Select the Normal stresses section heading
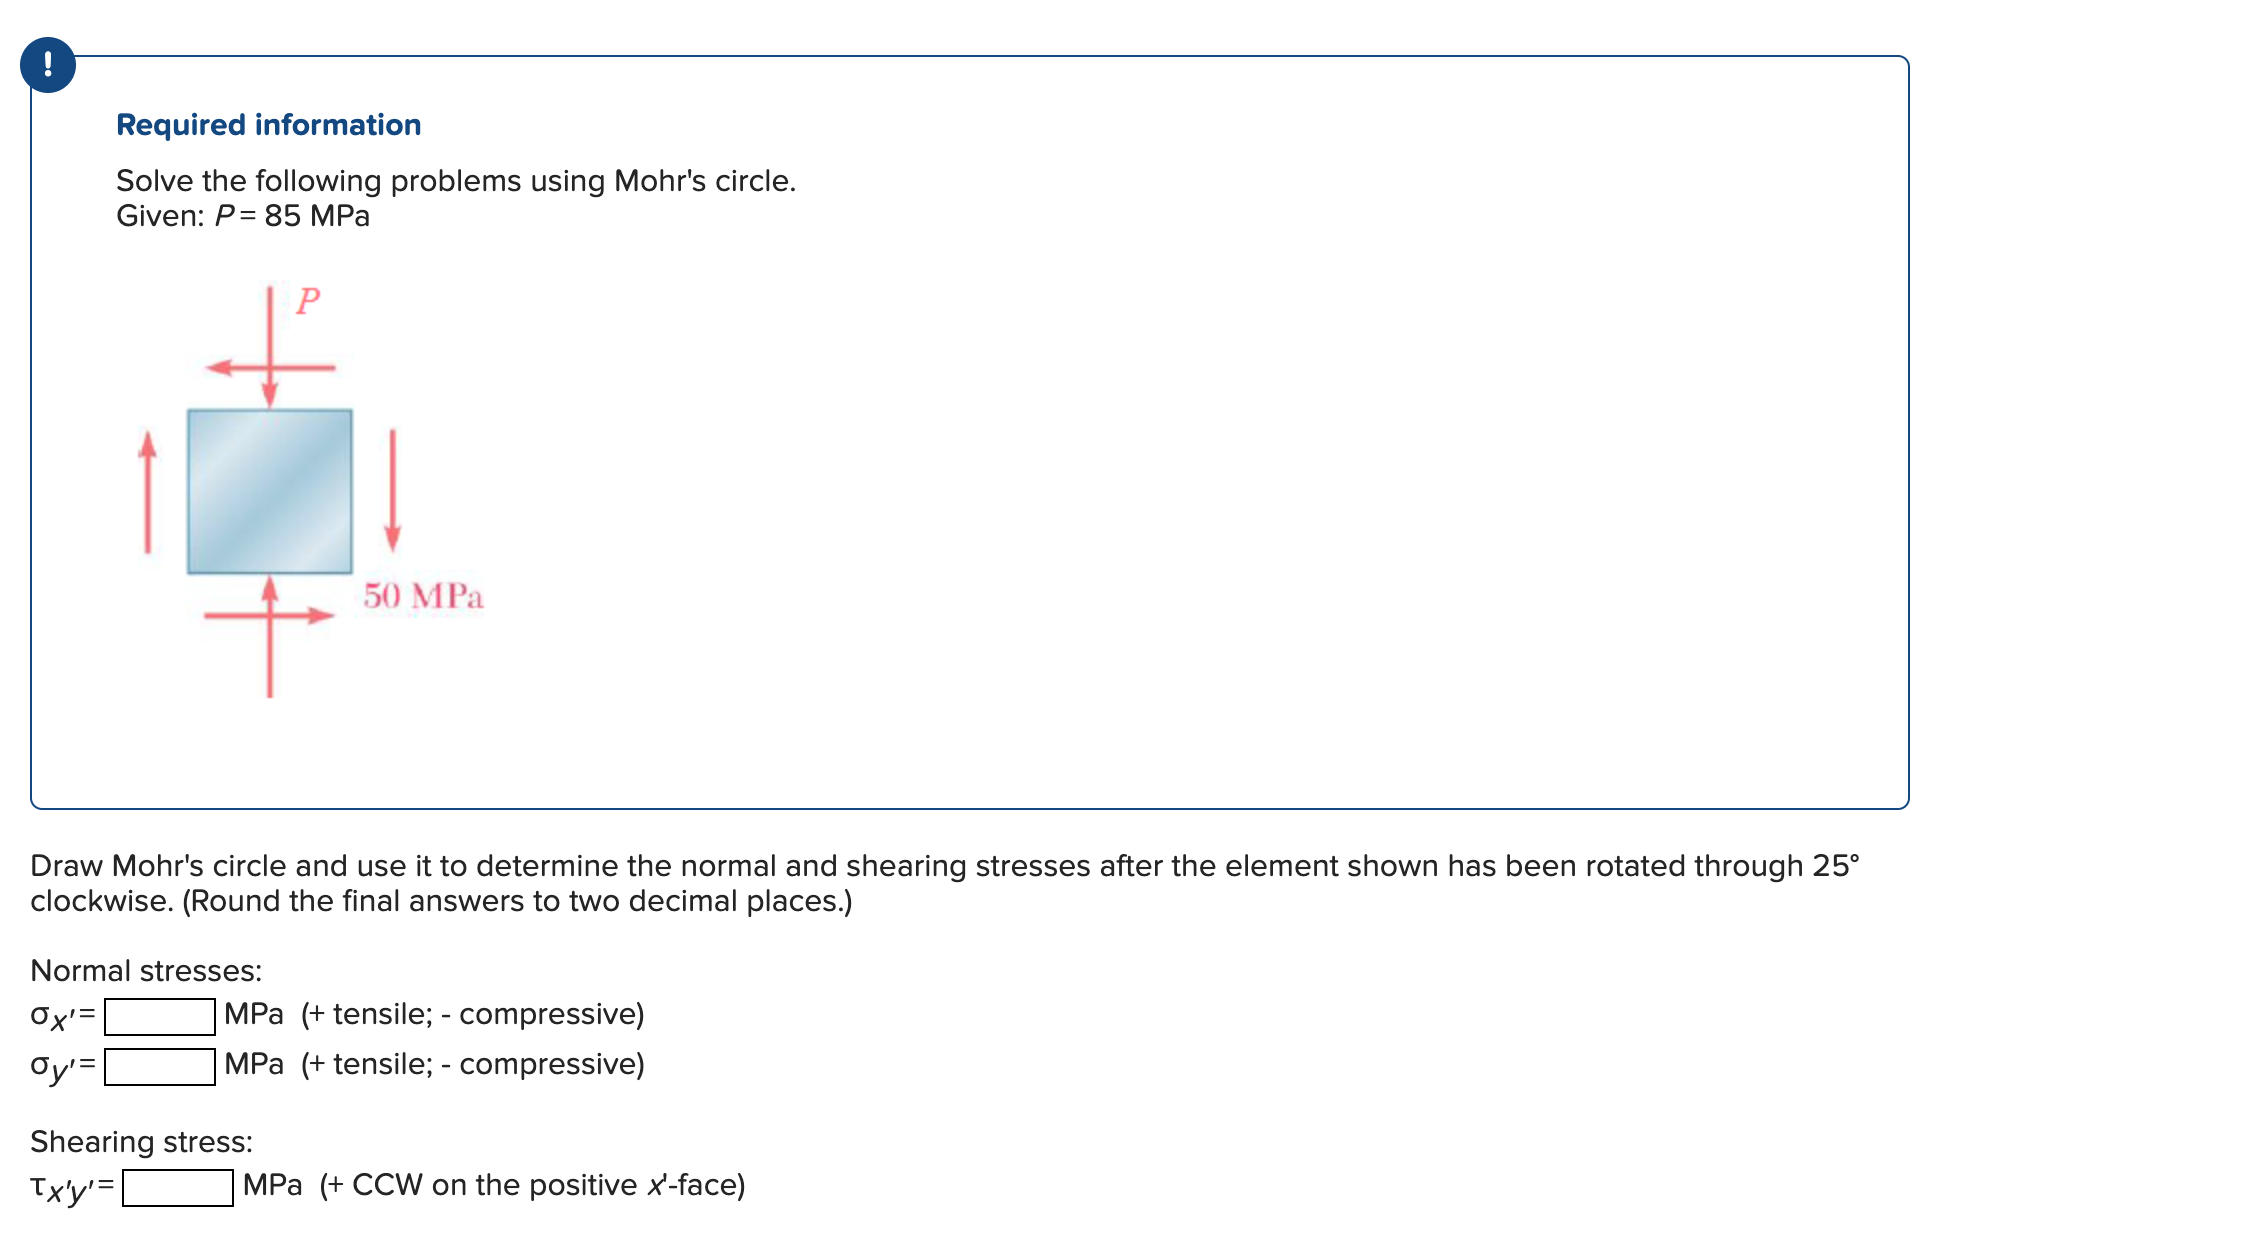2256x1248 pixels. (x=144, y=970)
